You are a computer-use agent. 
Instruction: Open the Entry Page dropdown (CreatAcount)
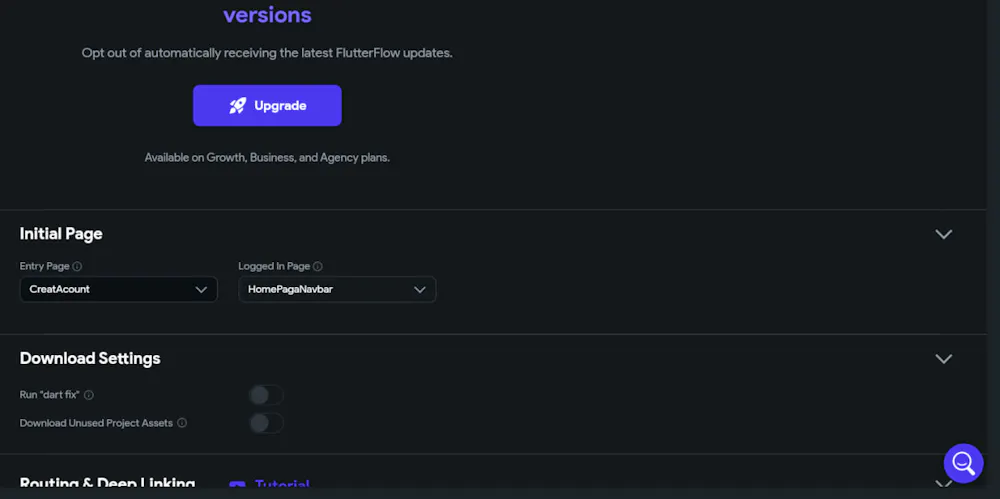[x=118, y=290]
